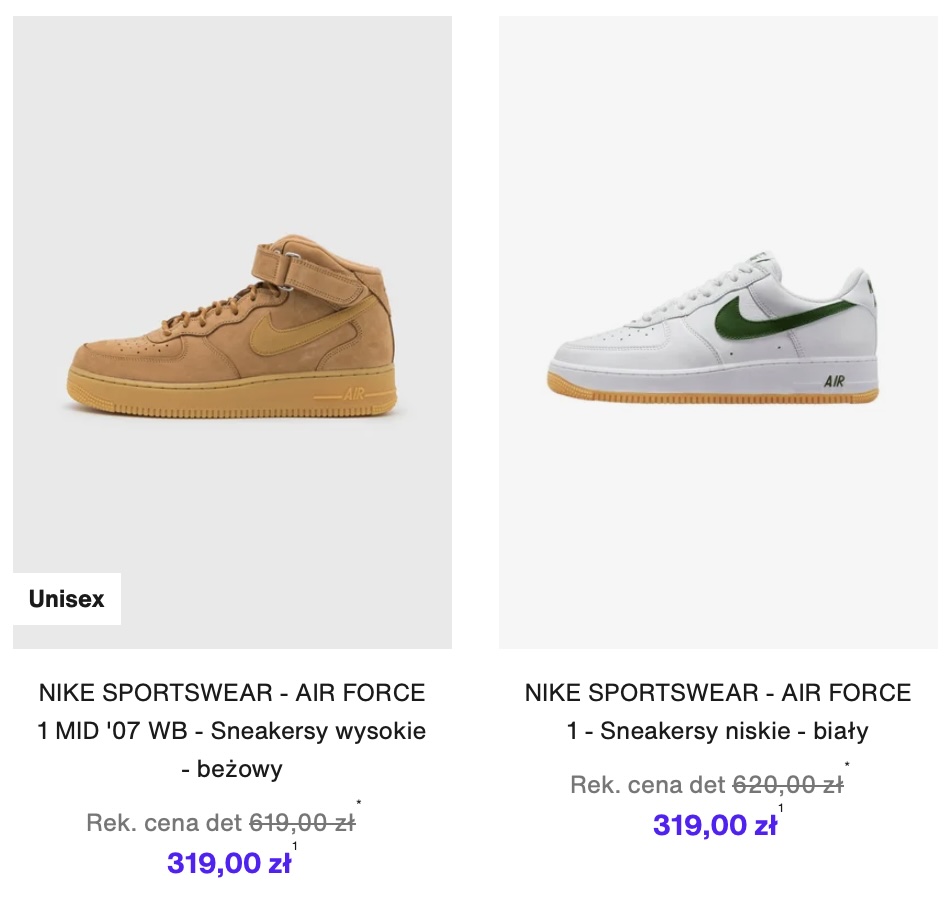952x906 pixels.
Task: Click the crossed-out 620,00 zł price
Action: tap(788, 785)
